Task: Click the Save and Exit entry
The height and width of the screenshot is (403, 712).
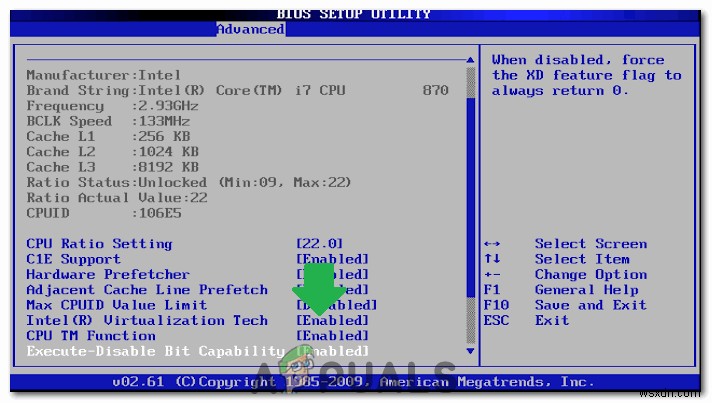Action: point(591,305)
